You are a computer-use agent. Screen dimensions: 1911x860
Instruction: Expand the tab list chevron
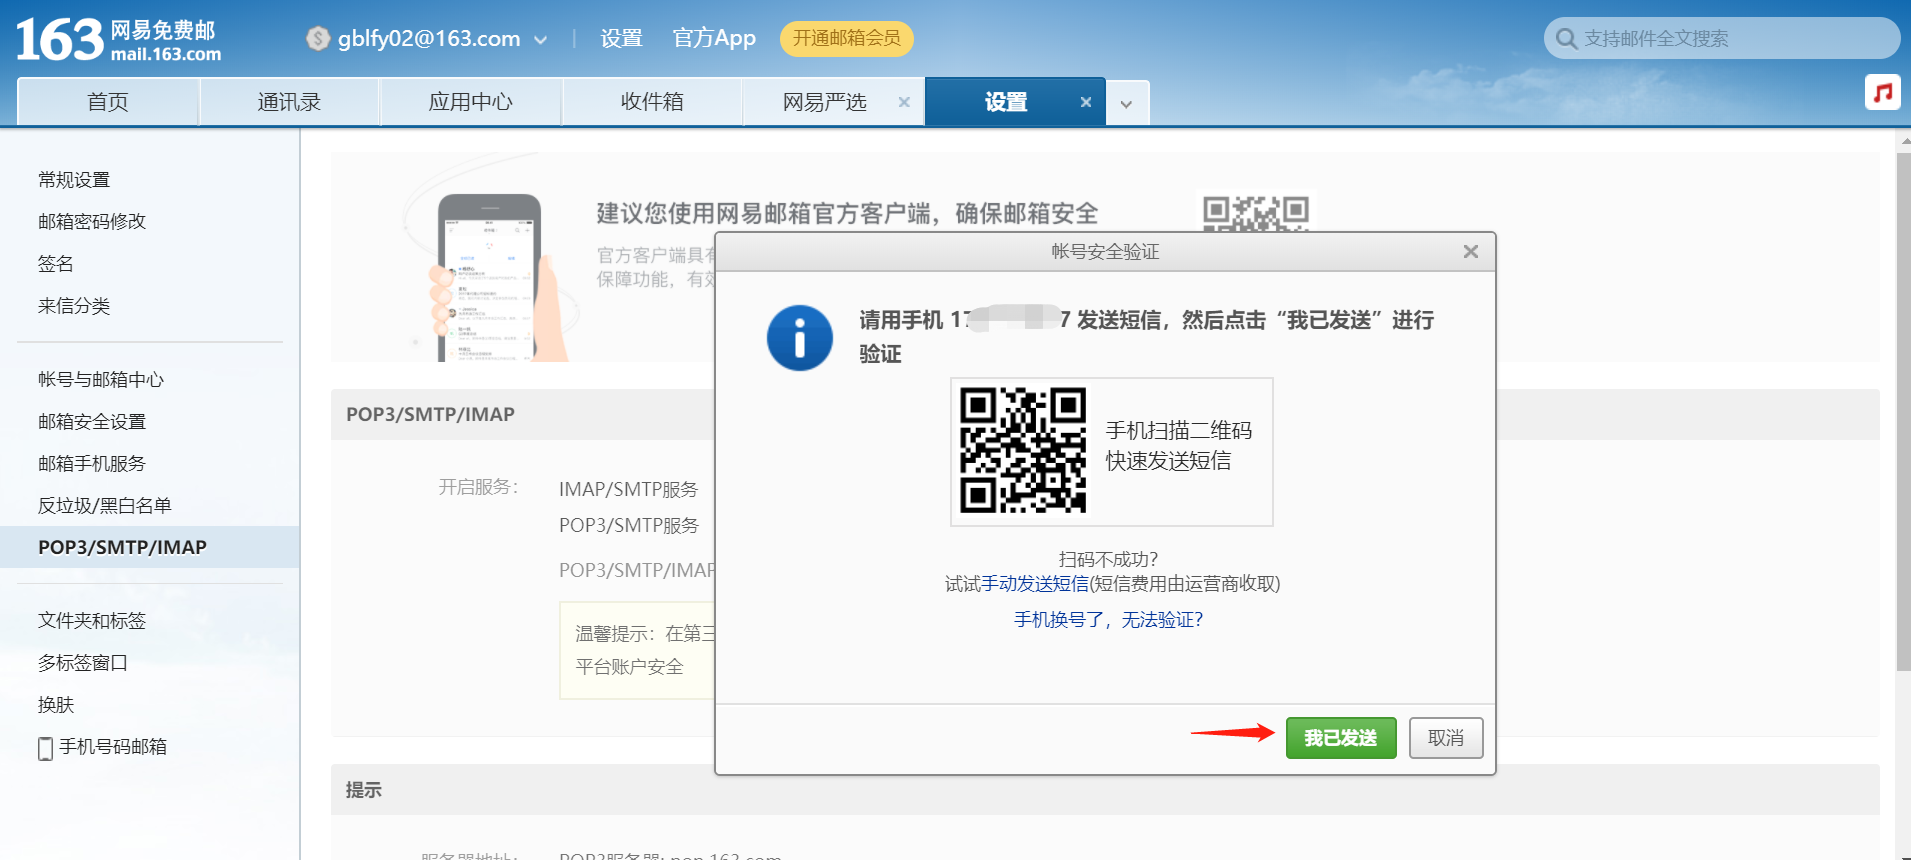pyautogui.click(x=1127, y=104)
